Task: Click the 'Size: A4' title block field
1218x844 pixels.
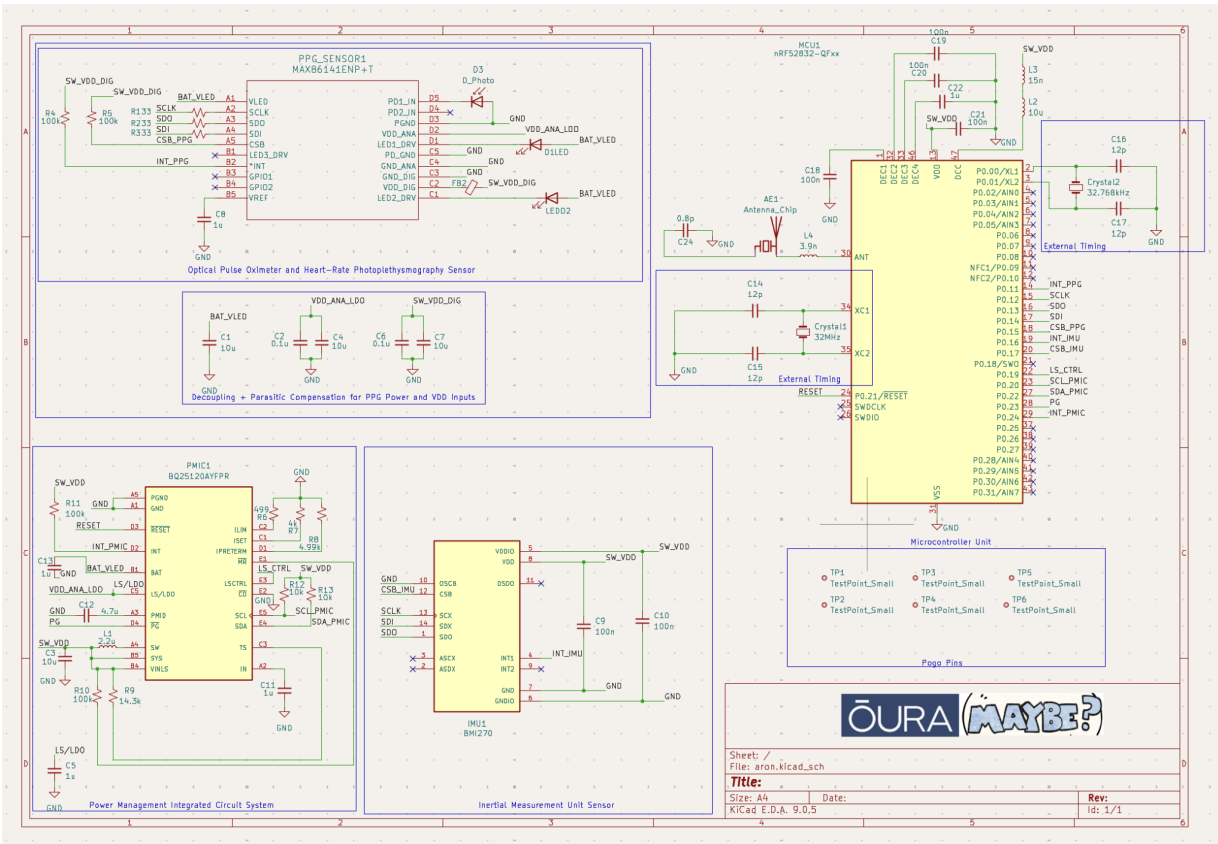Action: [x=750, y=798]
